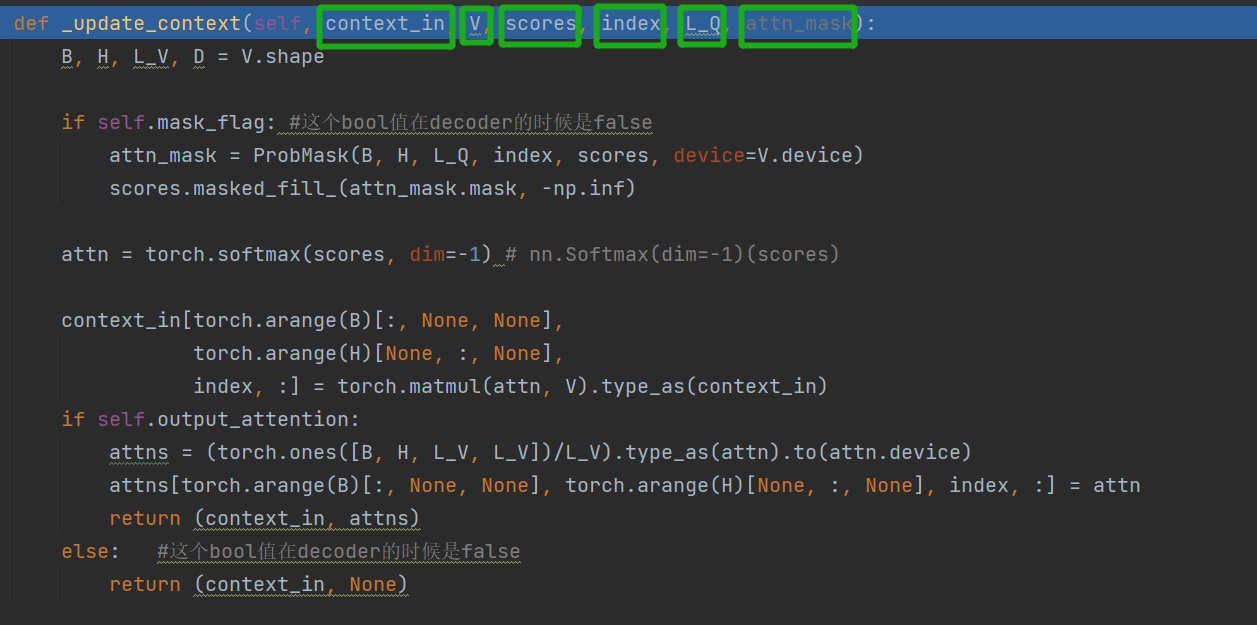
Task: Click the -np.inf value
Action: click(x=583, y=189)
